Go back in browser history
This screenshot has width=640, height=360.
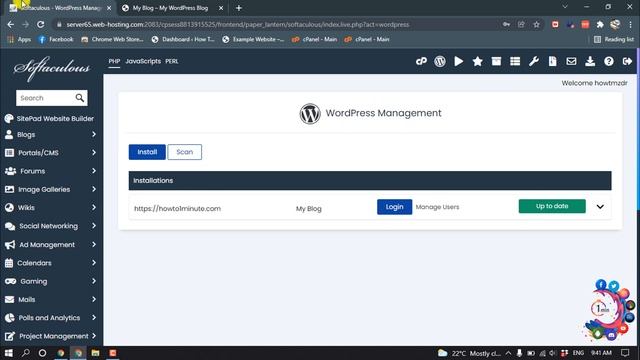(11, 24)
